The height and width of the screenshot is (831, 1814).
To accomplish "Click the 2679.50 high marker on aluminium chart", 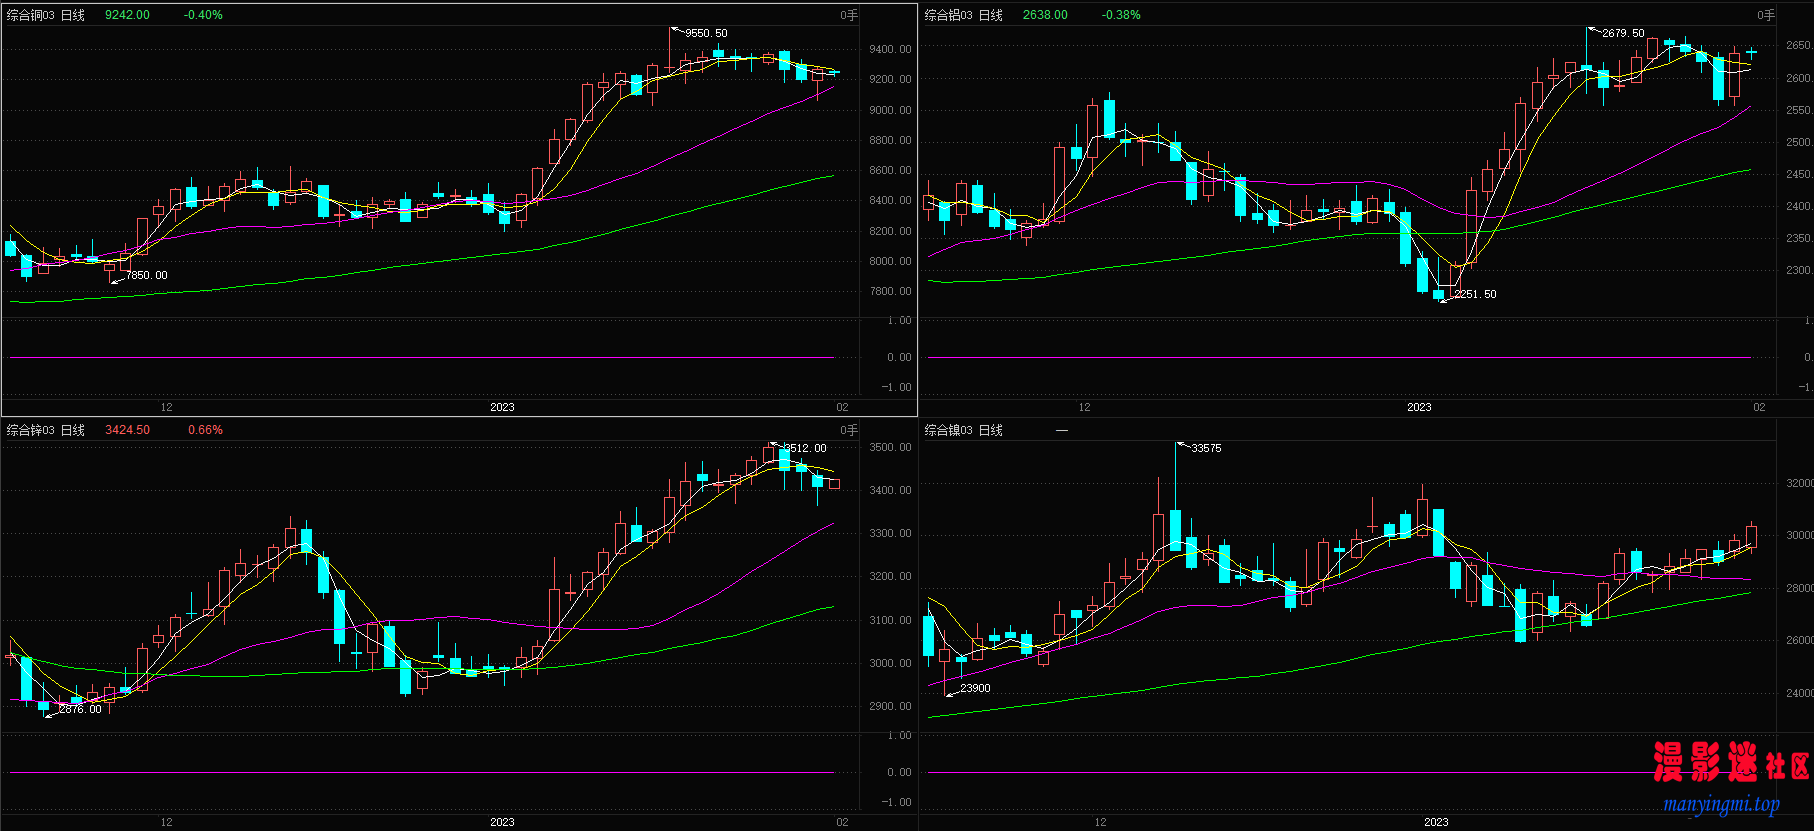I will pyautogui.click(x=1623, y=33).
